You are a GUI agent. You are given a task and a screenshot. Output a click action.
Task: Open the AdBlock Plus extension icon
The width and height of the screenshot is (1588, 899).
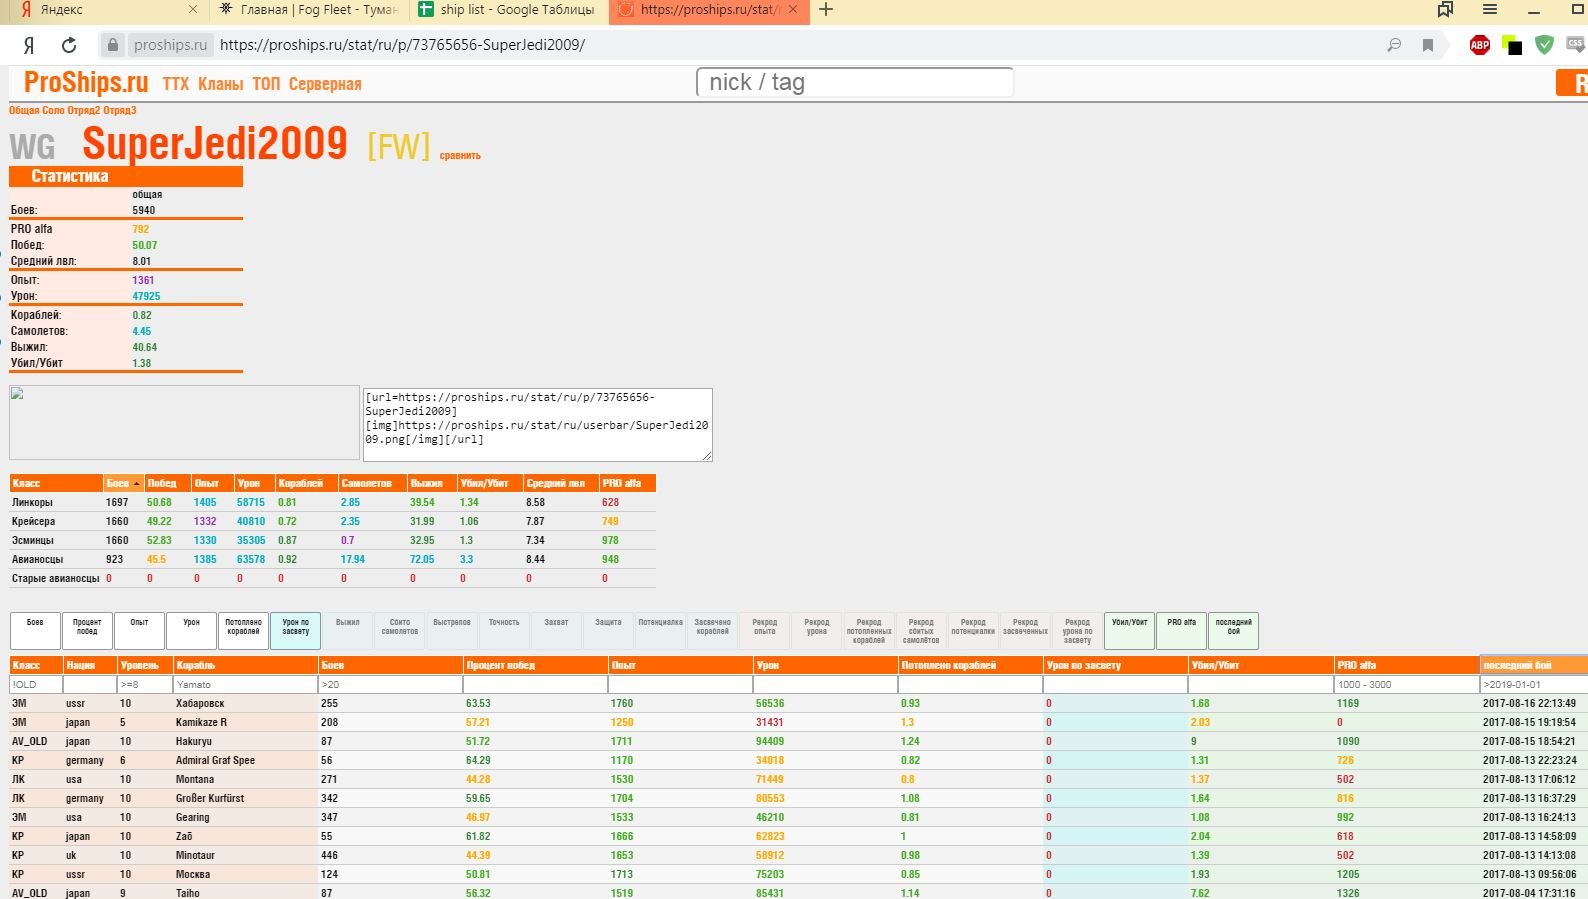click(x=1480, y=45)
